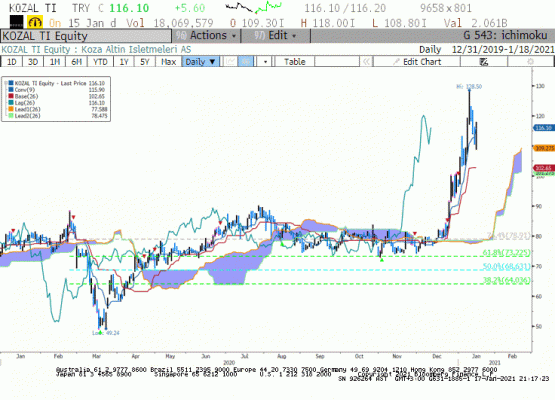The height and width of the screenshot is (400, 555).
Task: Expand the Actions menu
Action: [207, 36]
